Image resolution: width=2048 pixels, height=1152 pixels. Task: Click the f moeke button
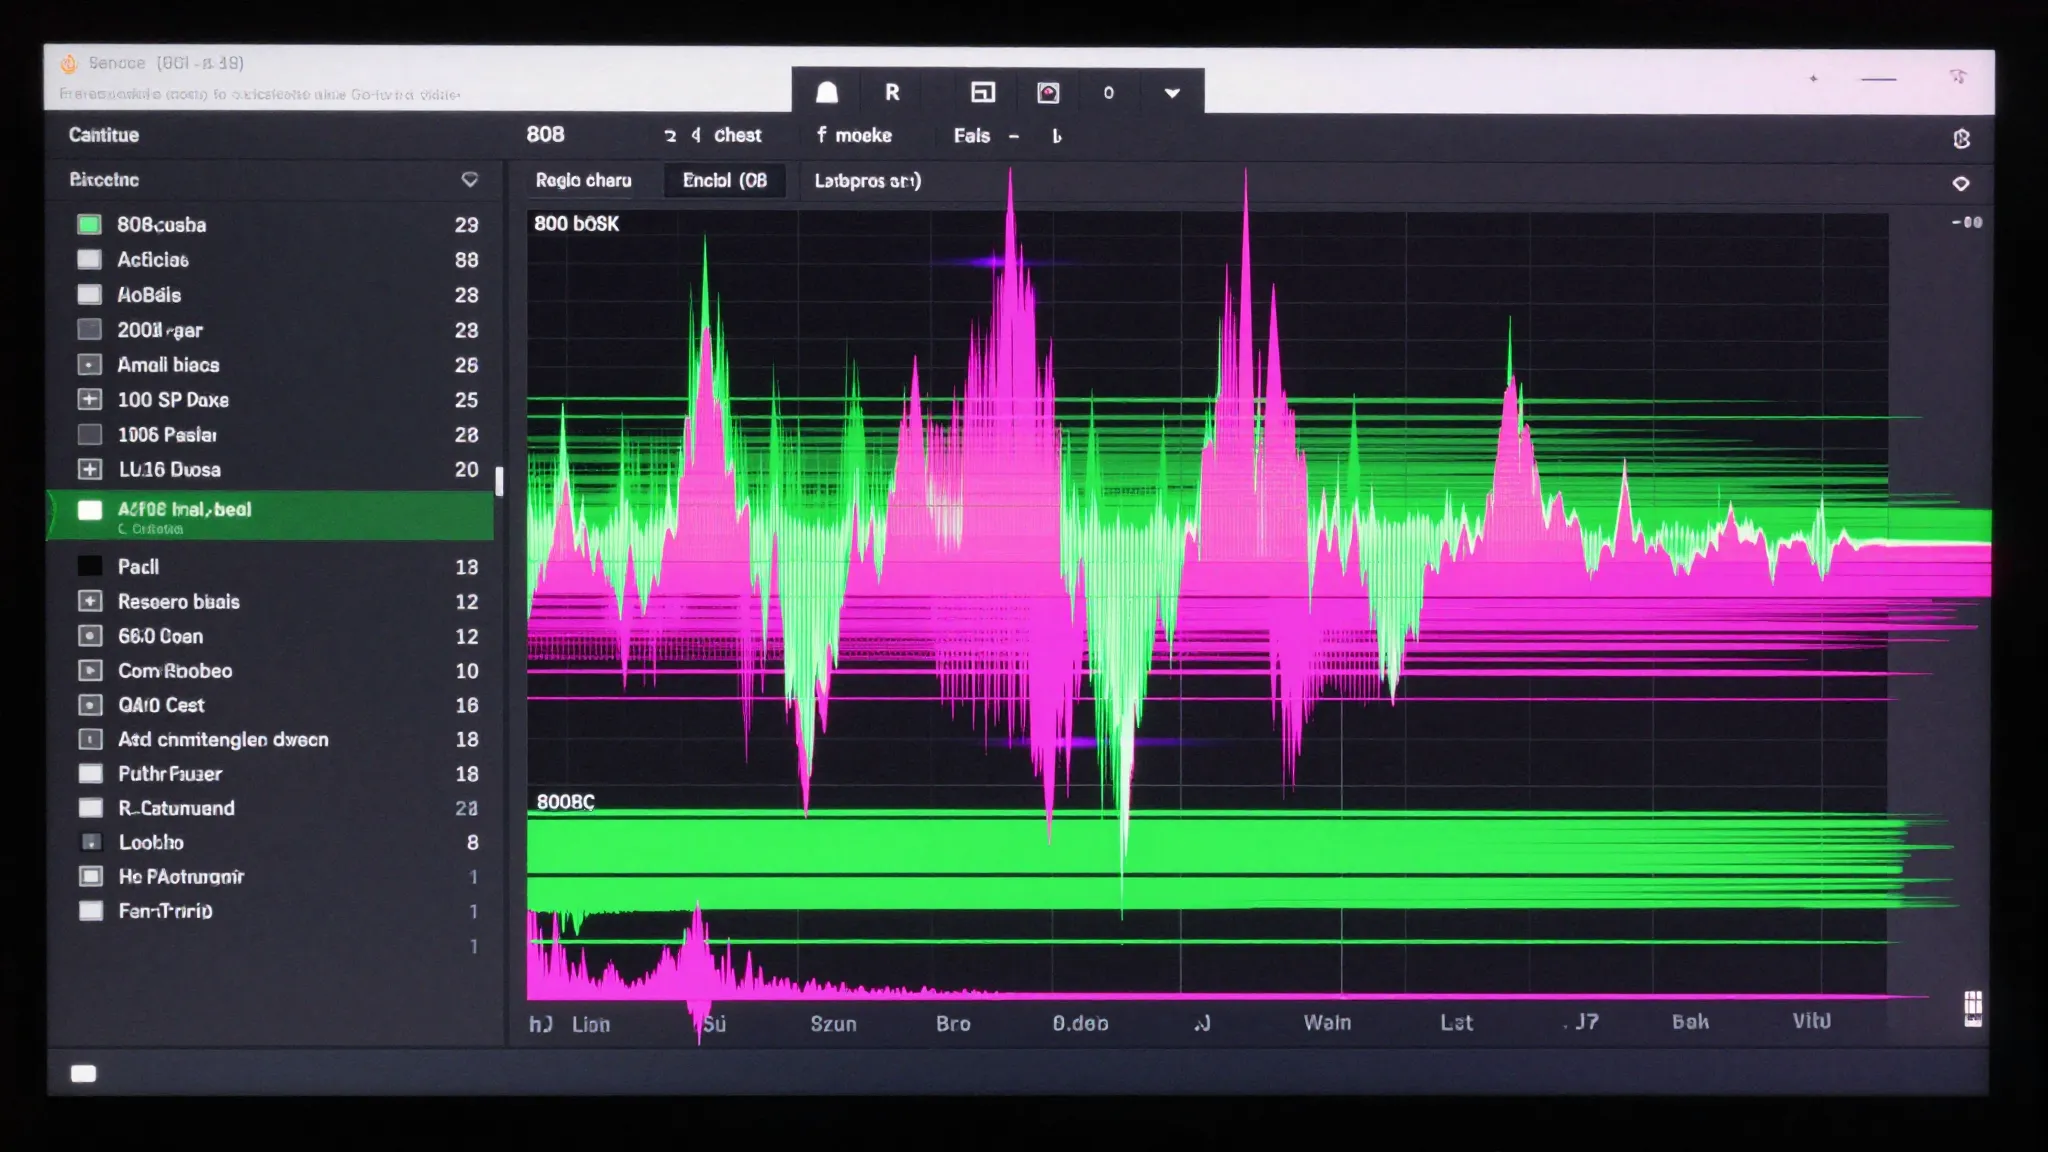tap(853, 135)
